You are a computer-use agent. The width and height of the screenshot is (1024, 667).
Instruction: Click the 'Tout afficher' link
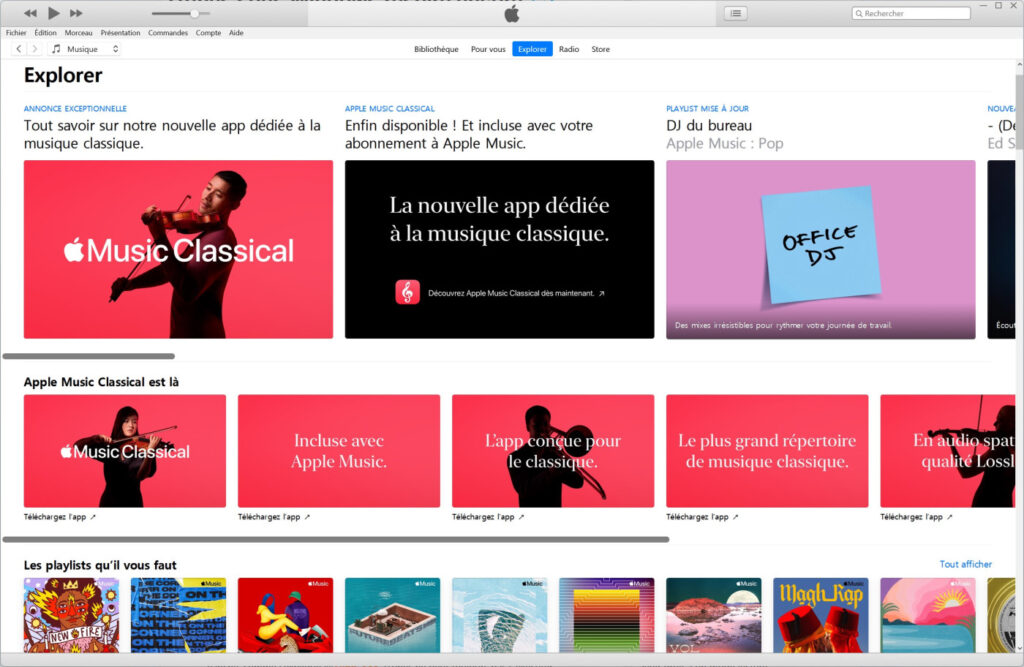[965, 564]
